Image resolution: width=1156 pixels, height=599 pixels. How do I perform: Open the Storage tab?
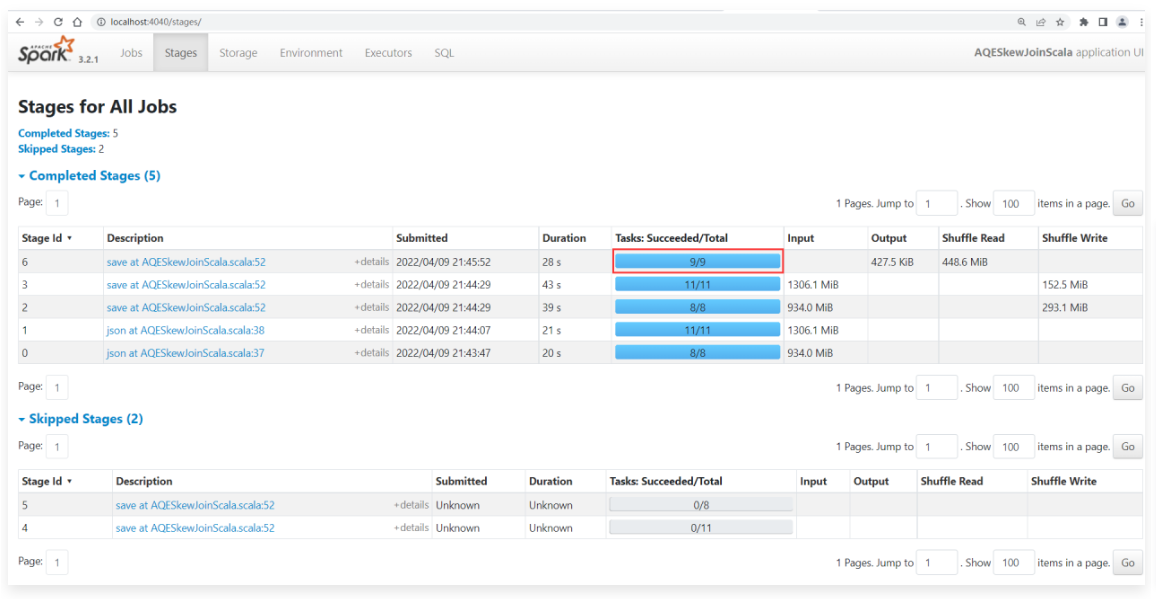point(238,53)
